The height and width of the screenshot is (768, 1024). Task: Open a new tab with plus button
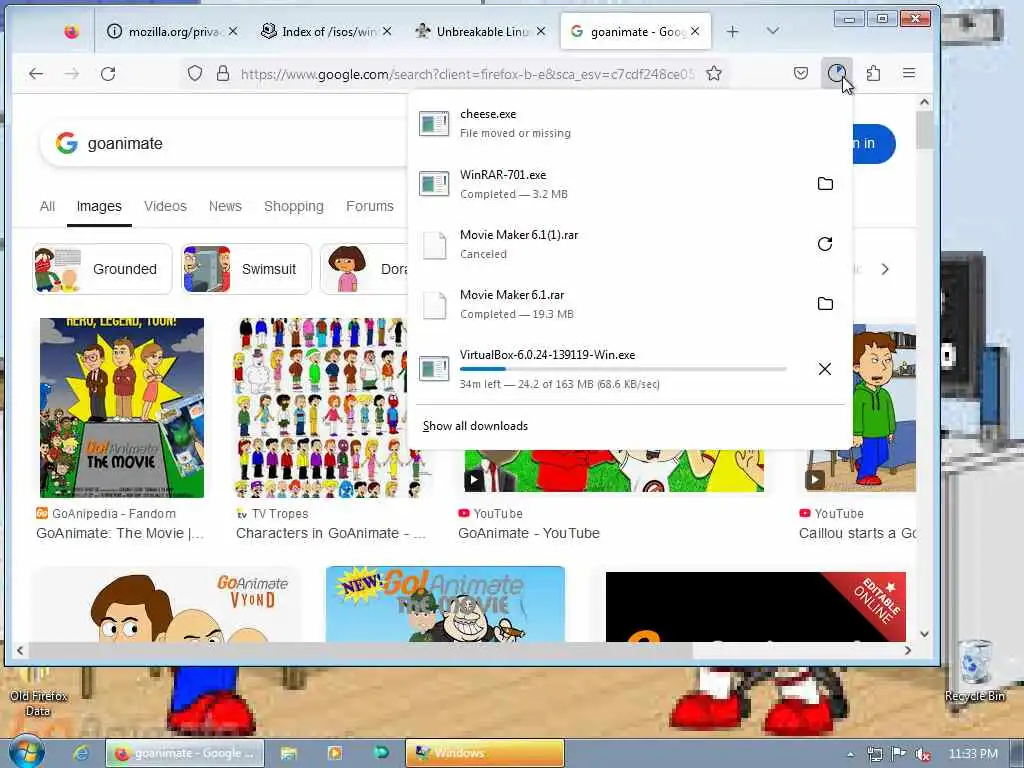point(733,31)
